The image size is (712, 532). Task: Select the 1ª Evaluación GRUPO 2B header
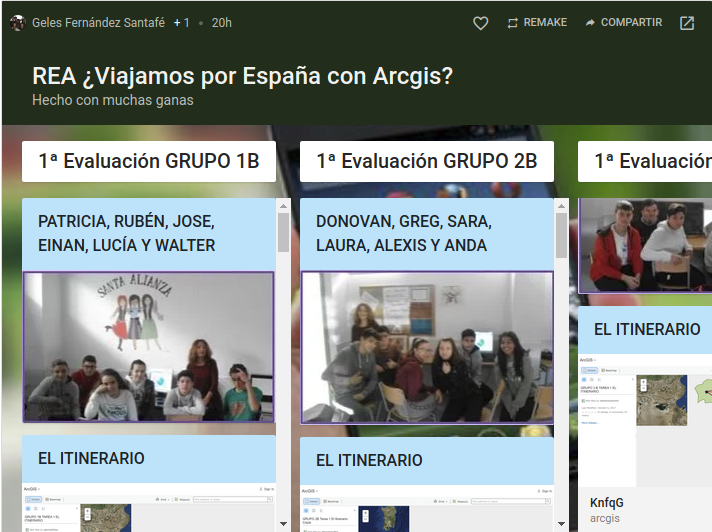click(427, 161)
